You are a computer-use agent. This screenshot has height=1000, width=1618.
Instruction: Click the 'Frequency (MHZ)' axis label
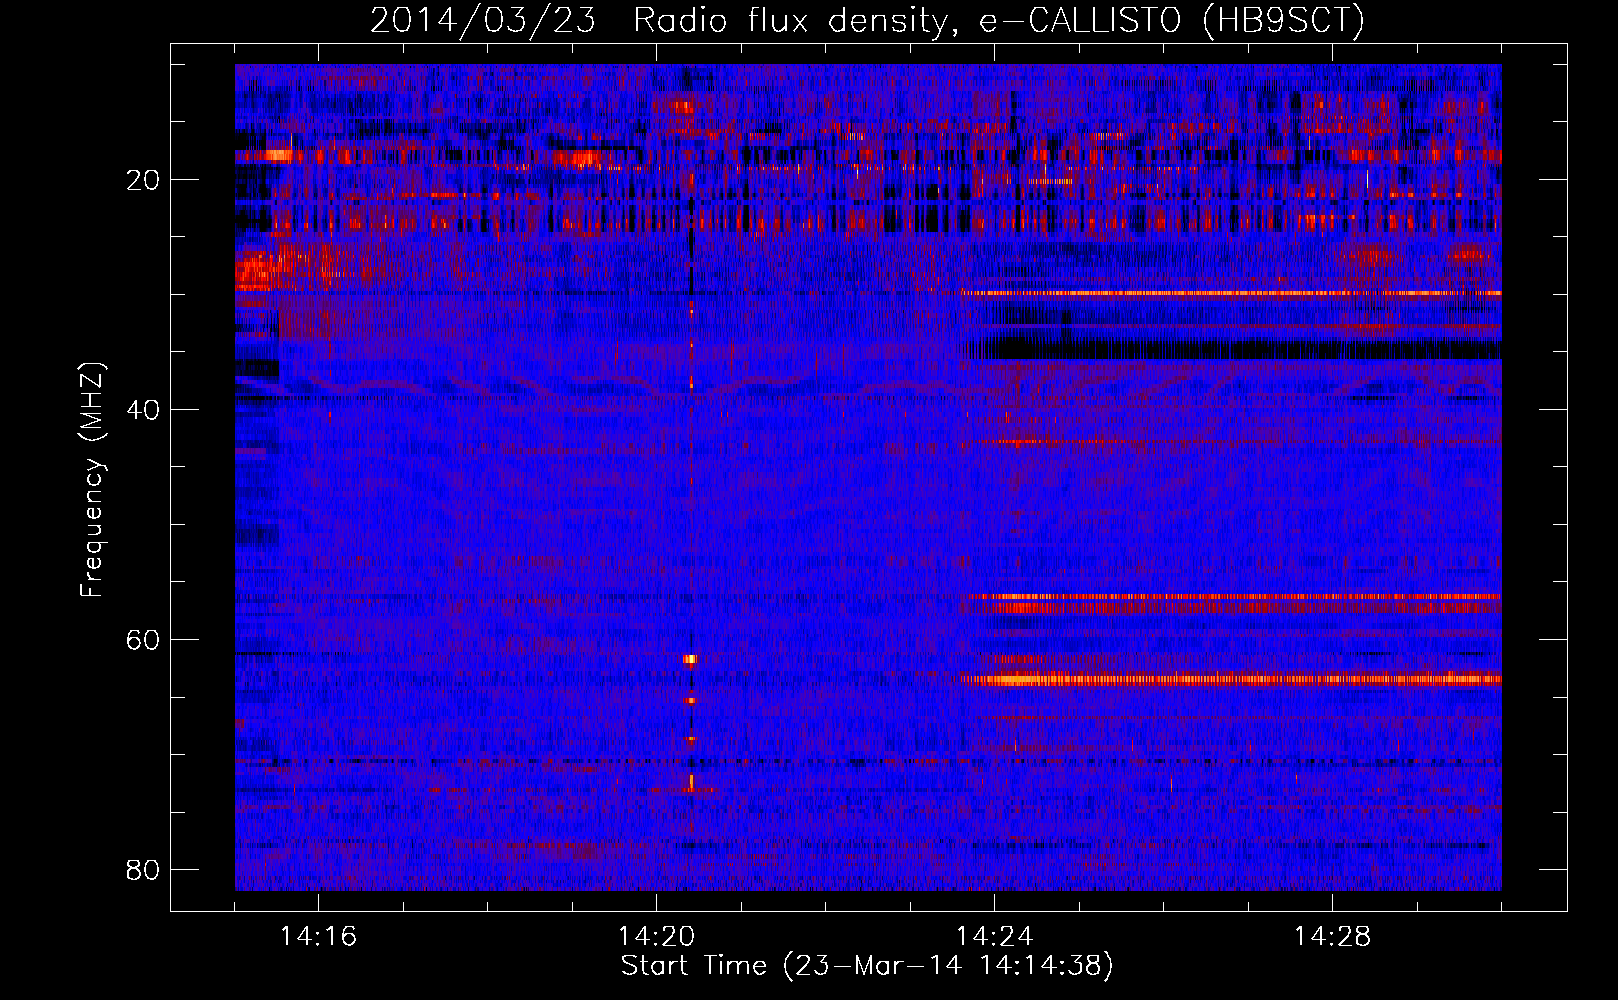pyautogui.click(x=92, y=480)
